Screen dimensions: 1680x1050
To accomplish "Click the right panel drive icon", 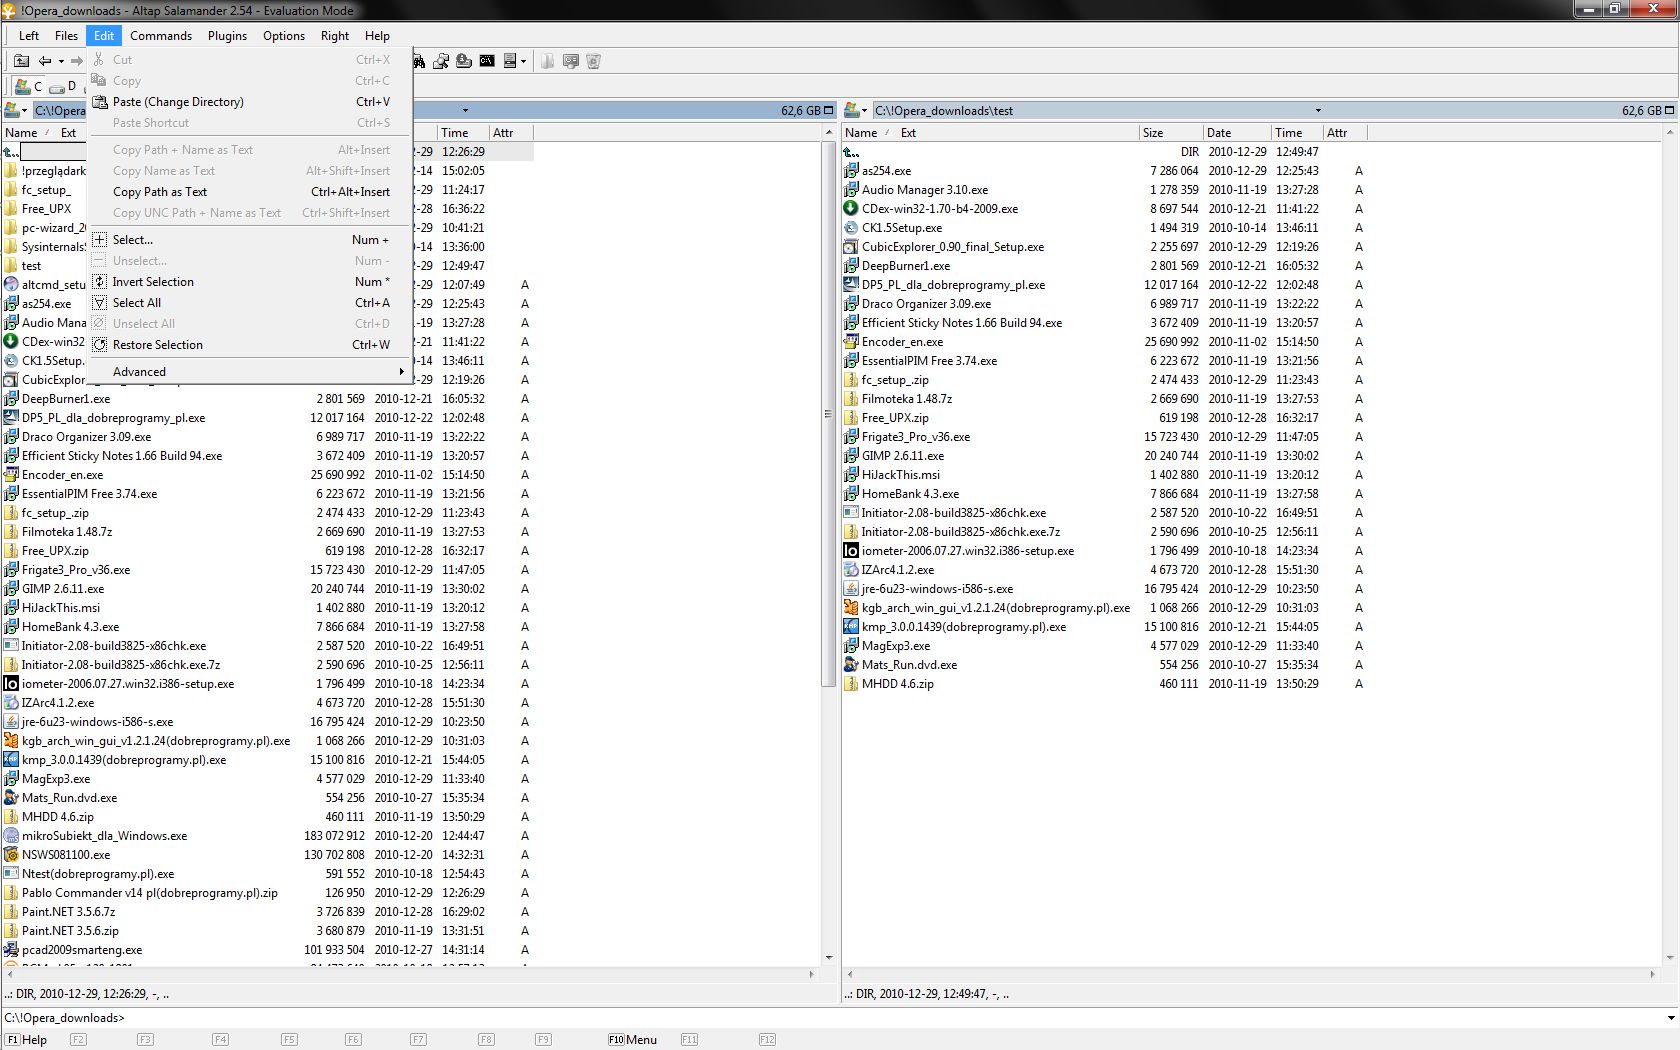I will 852,110.
